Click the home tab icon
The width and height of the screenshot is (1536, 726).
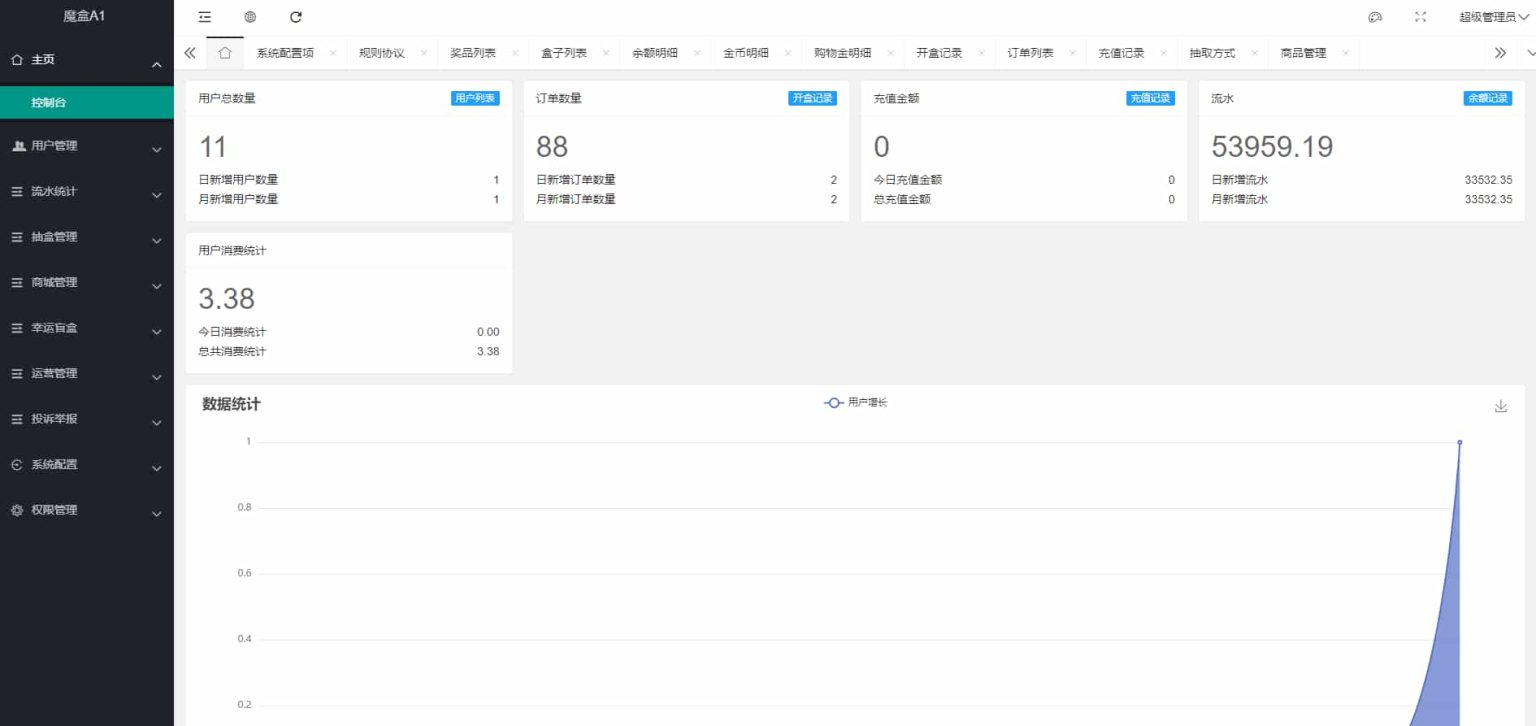[x=225, y=53]
